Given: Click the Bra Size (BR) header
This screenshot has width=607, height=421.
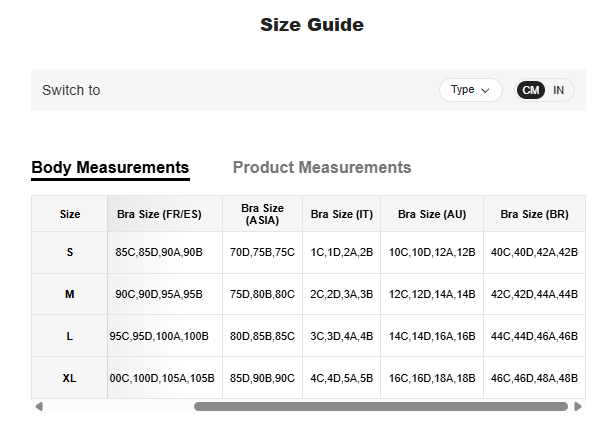Looking at the screenshot, I should [534, 214].
